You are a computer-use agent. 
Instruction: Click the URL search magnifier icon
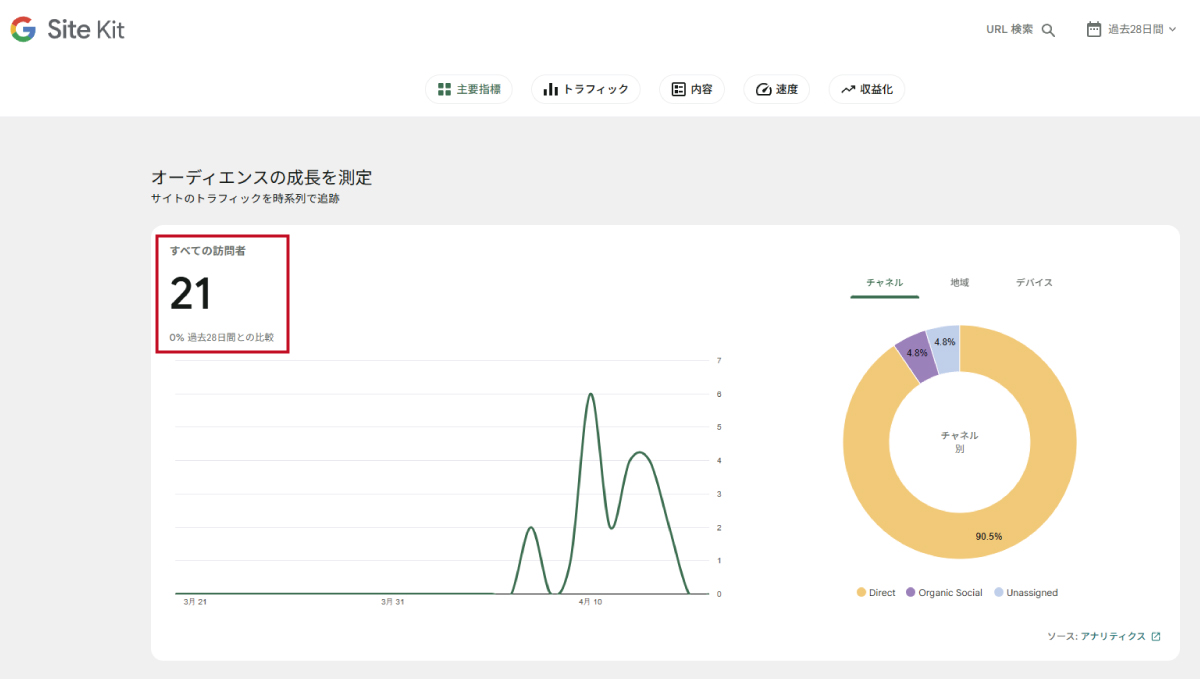(x=1048, y=30)
